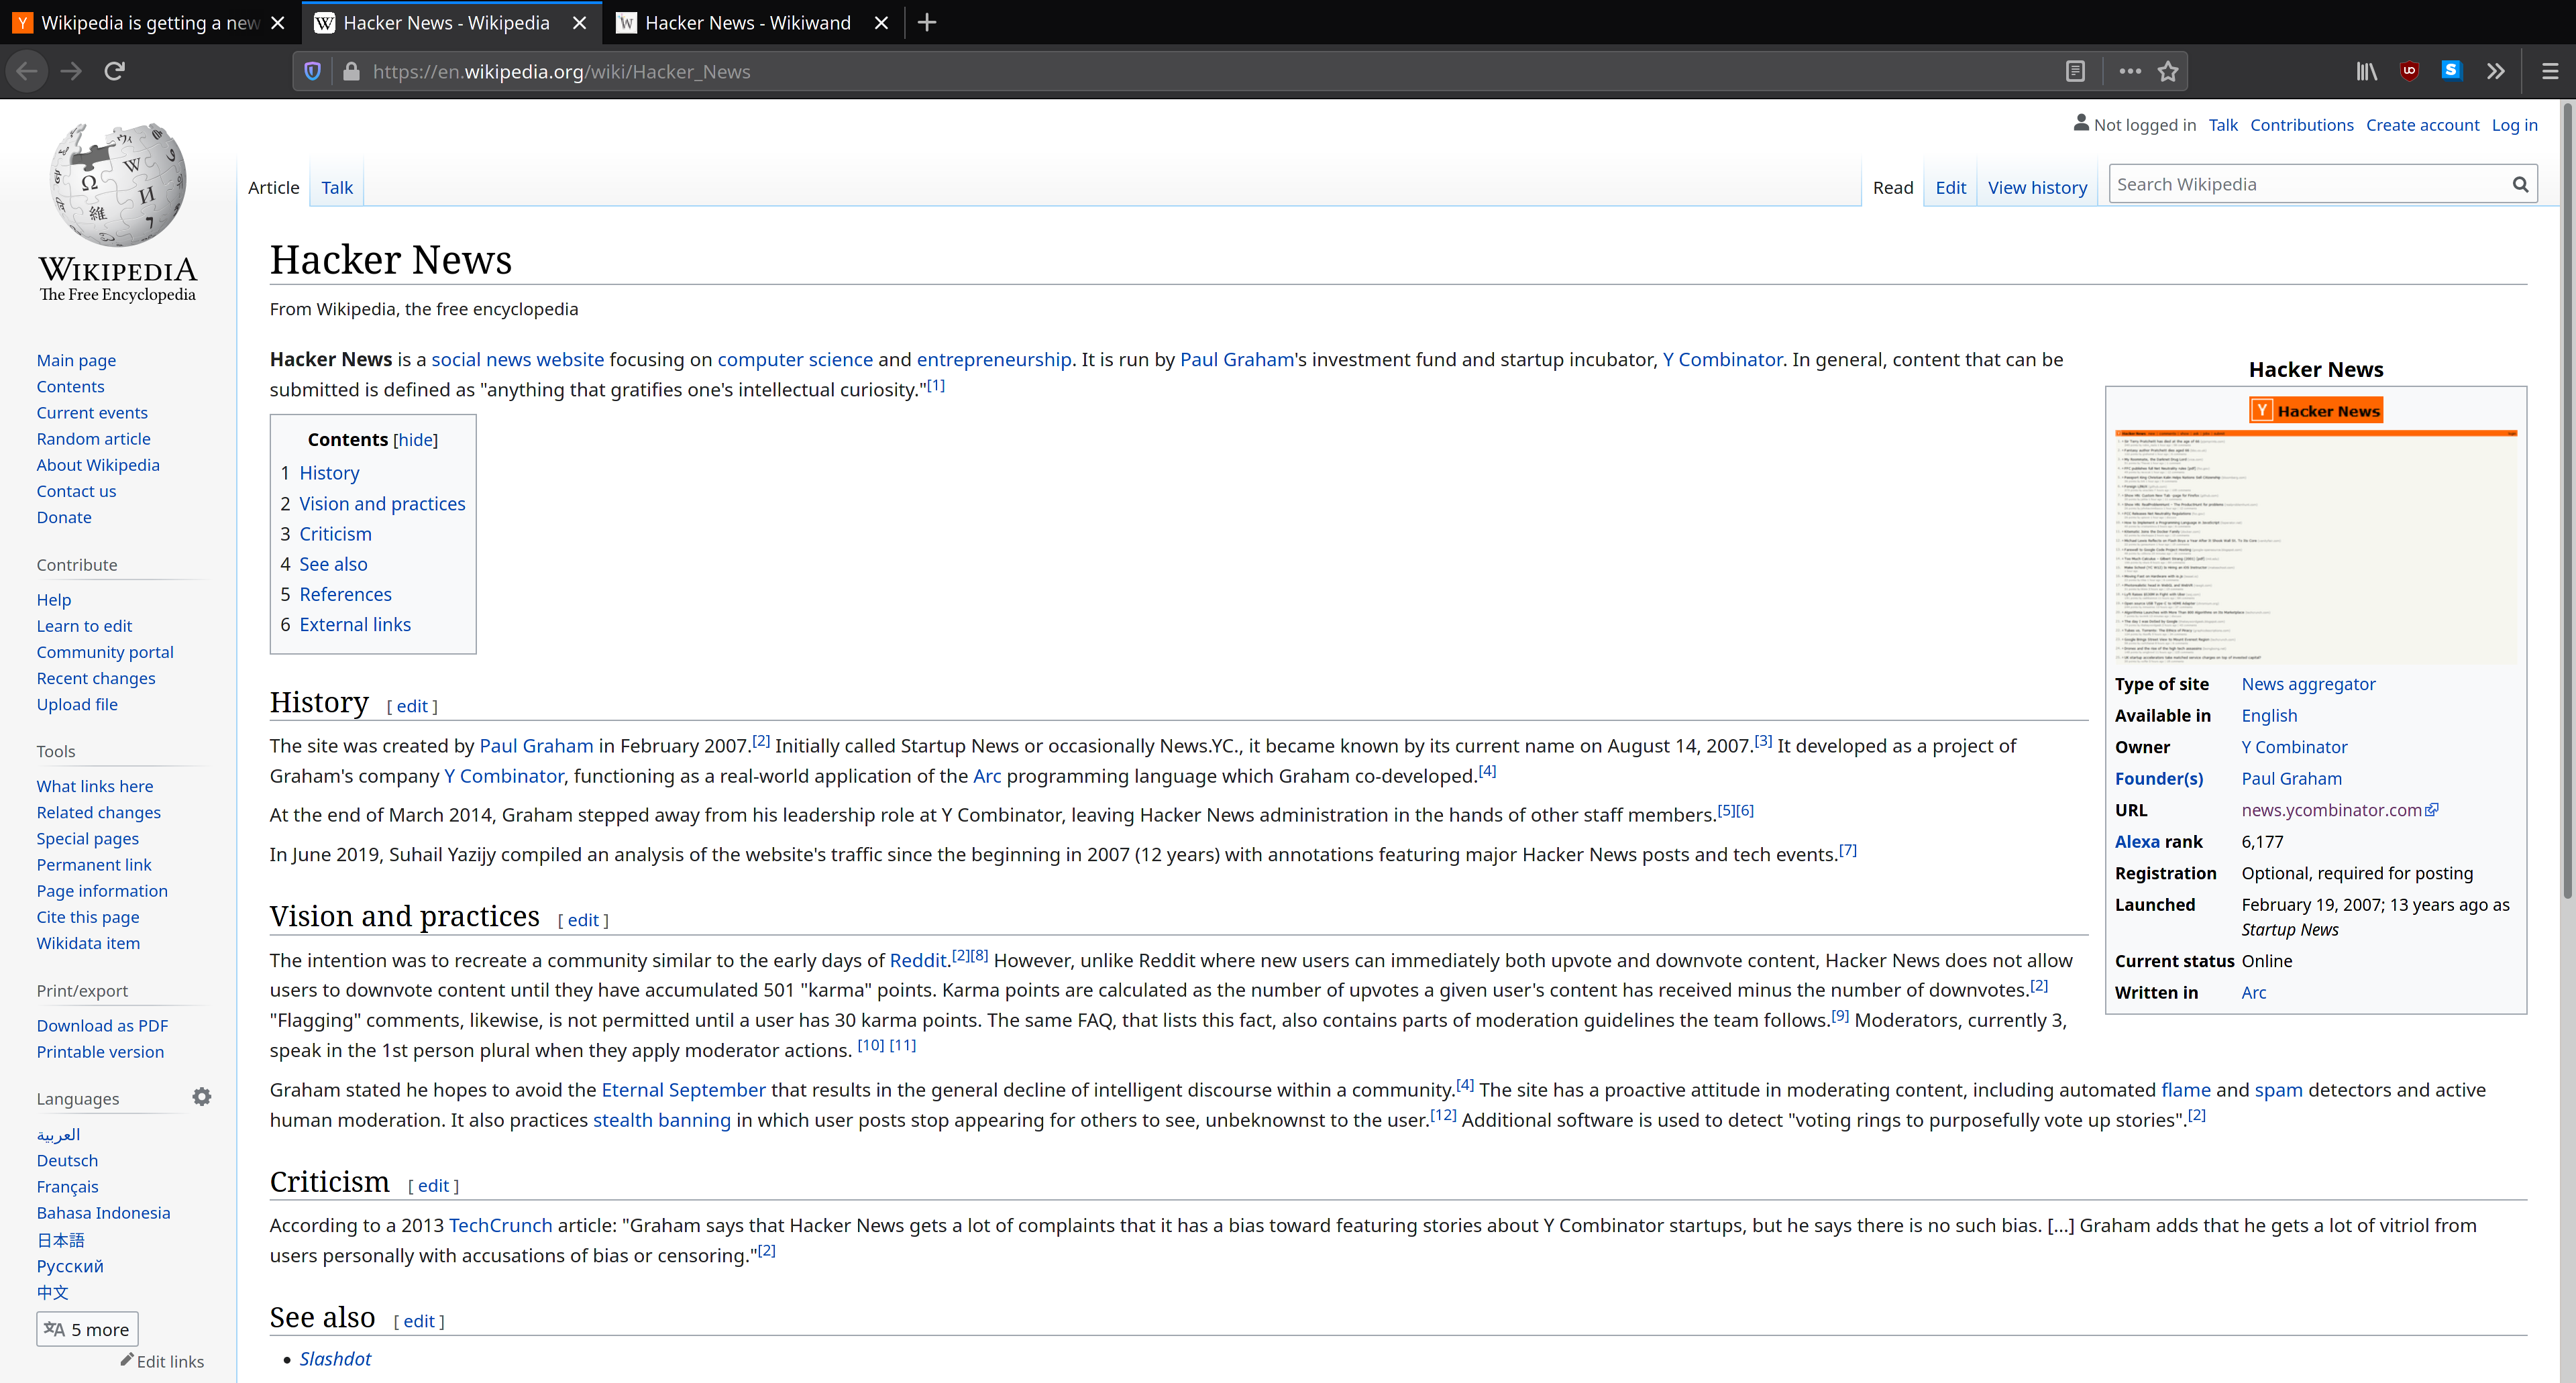
Task: Edit the History section
Action: click(x=412, y=706)
